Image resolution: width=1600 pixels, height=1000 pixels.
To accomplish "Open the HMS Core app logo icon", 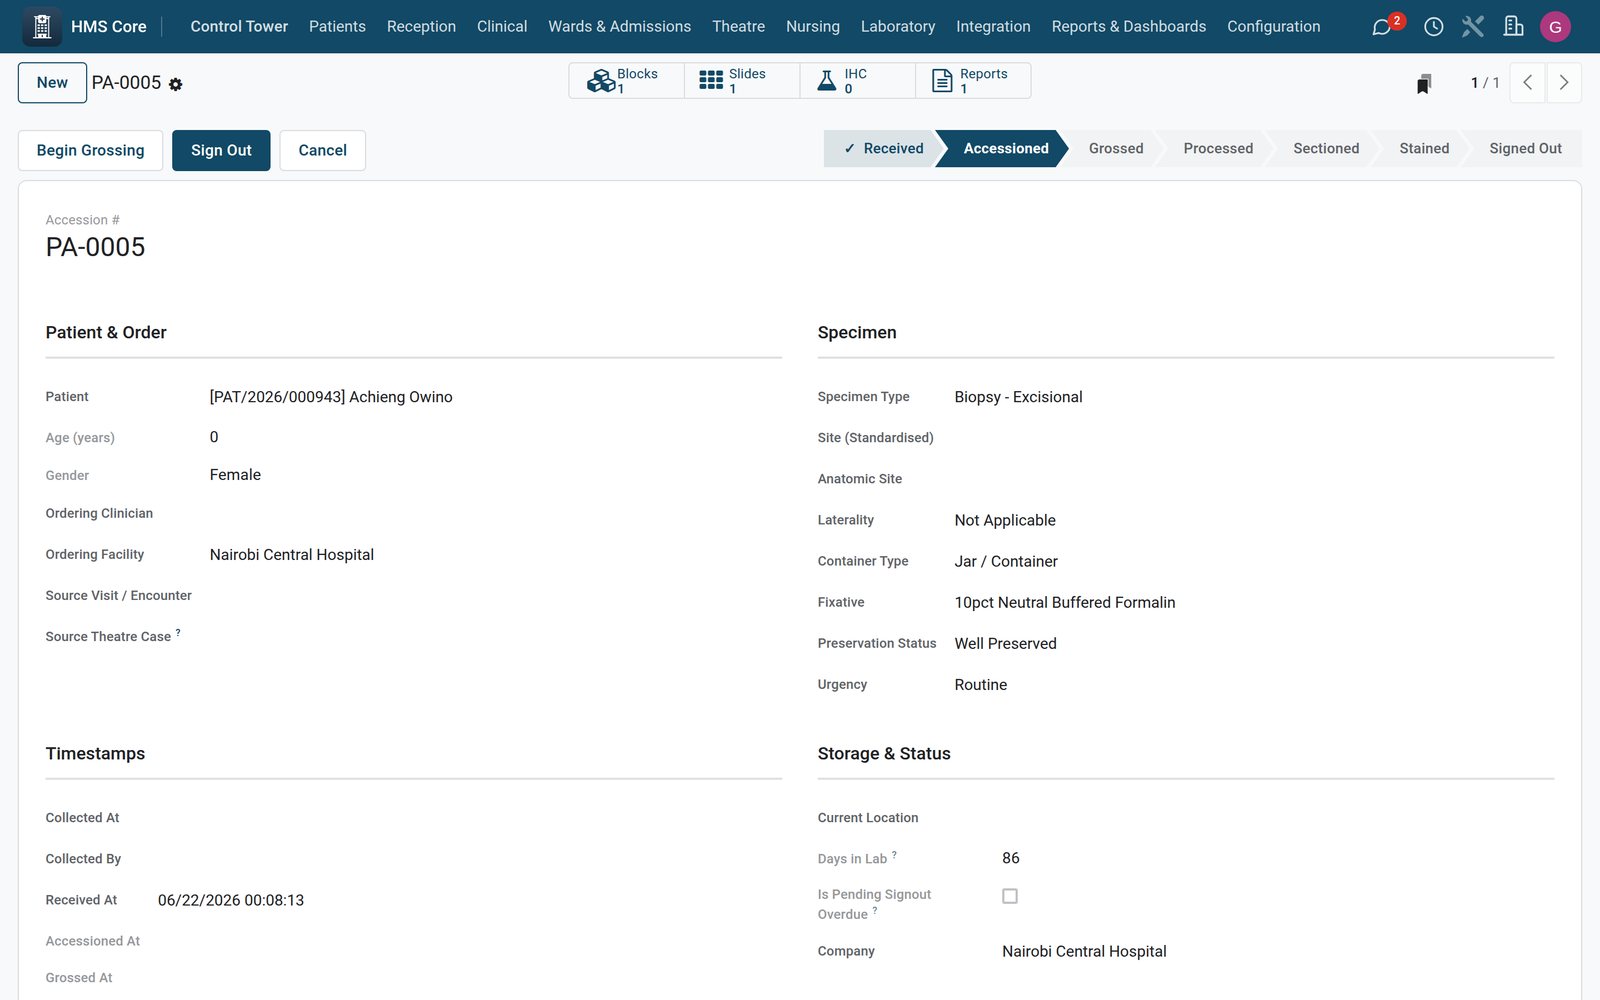I will tap(42, 27).
